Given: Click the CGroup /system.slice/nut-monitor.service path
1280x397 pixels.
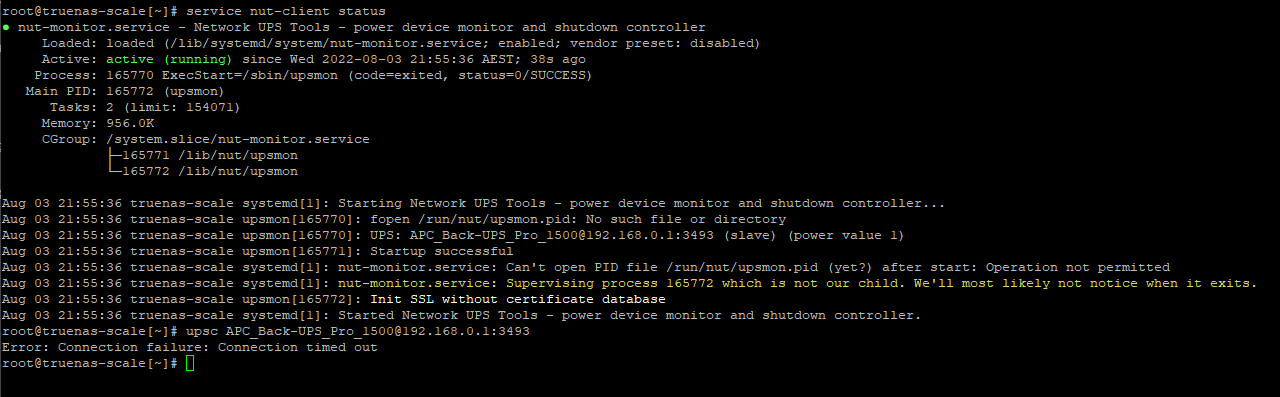Looking at the screenshot, I should pyautogui.click(x=238, y=140).
